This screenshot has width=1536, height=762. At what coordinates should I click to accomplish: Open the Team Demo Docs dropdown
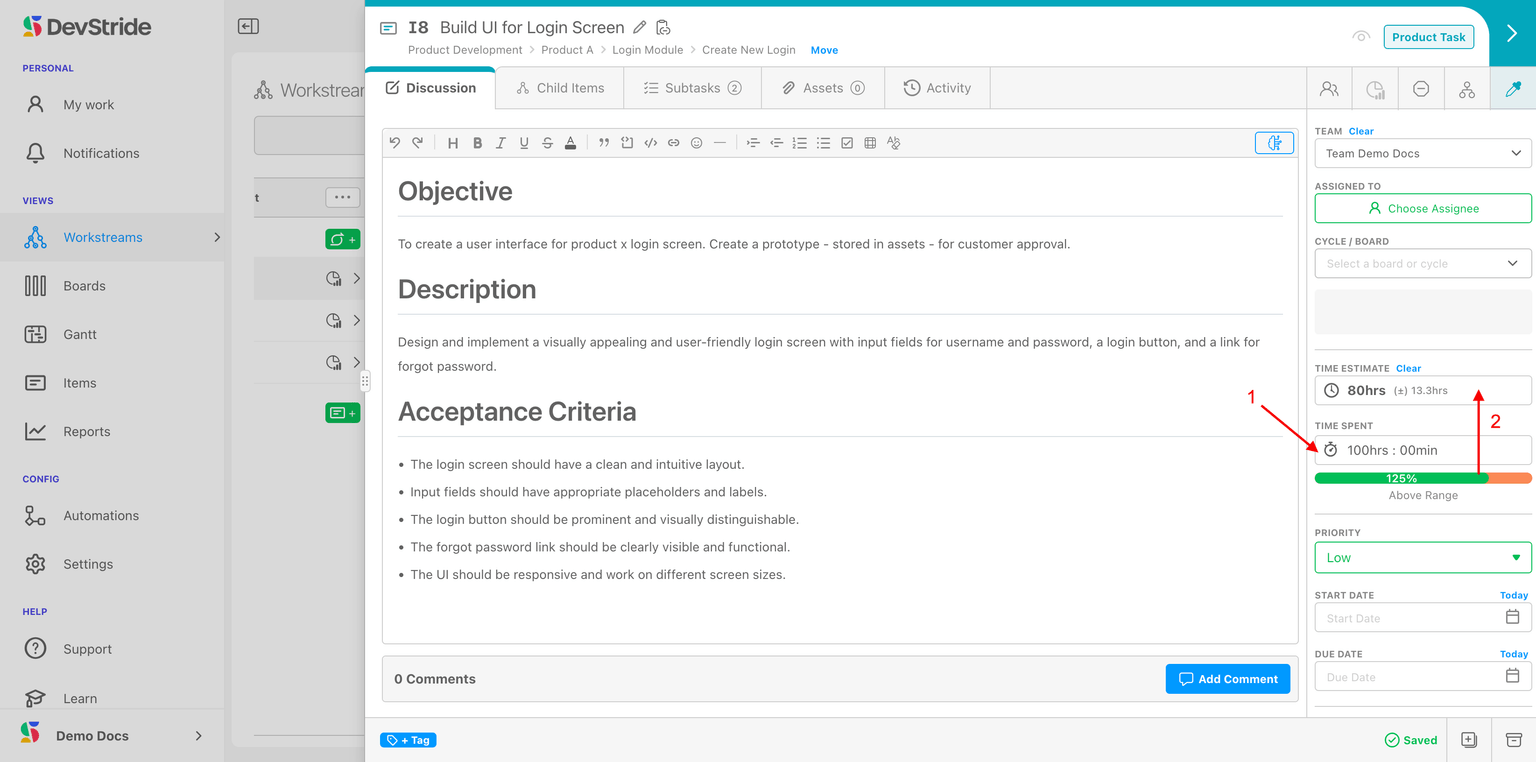click(1422, 154)
